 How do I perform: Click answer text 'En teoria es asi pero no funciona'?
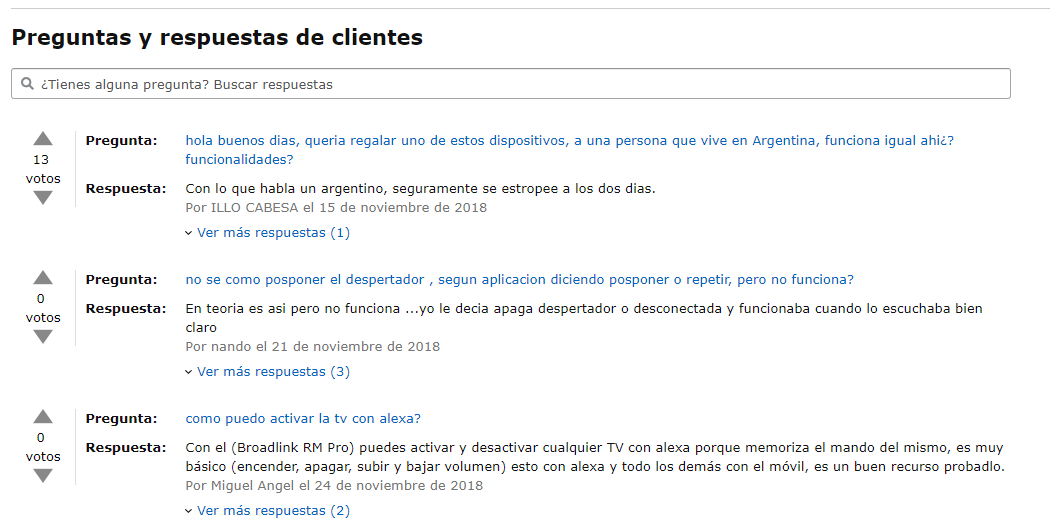(x=584, y=318)
